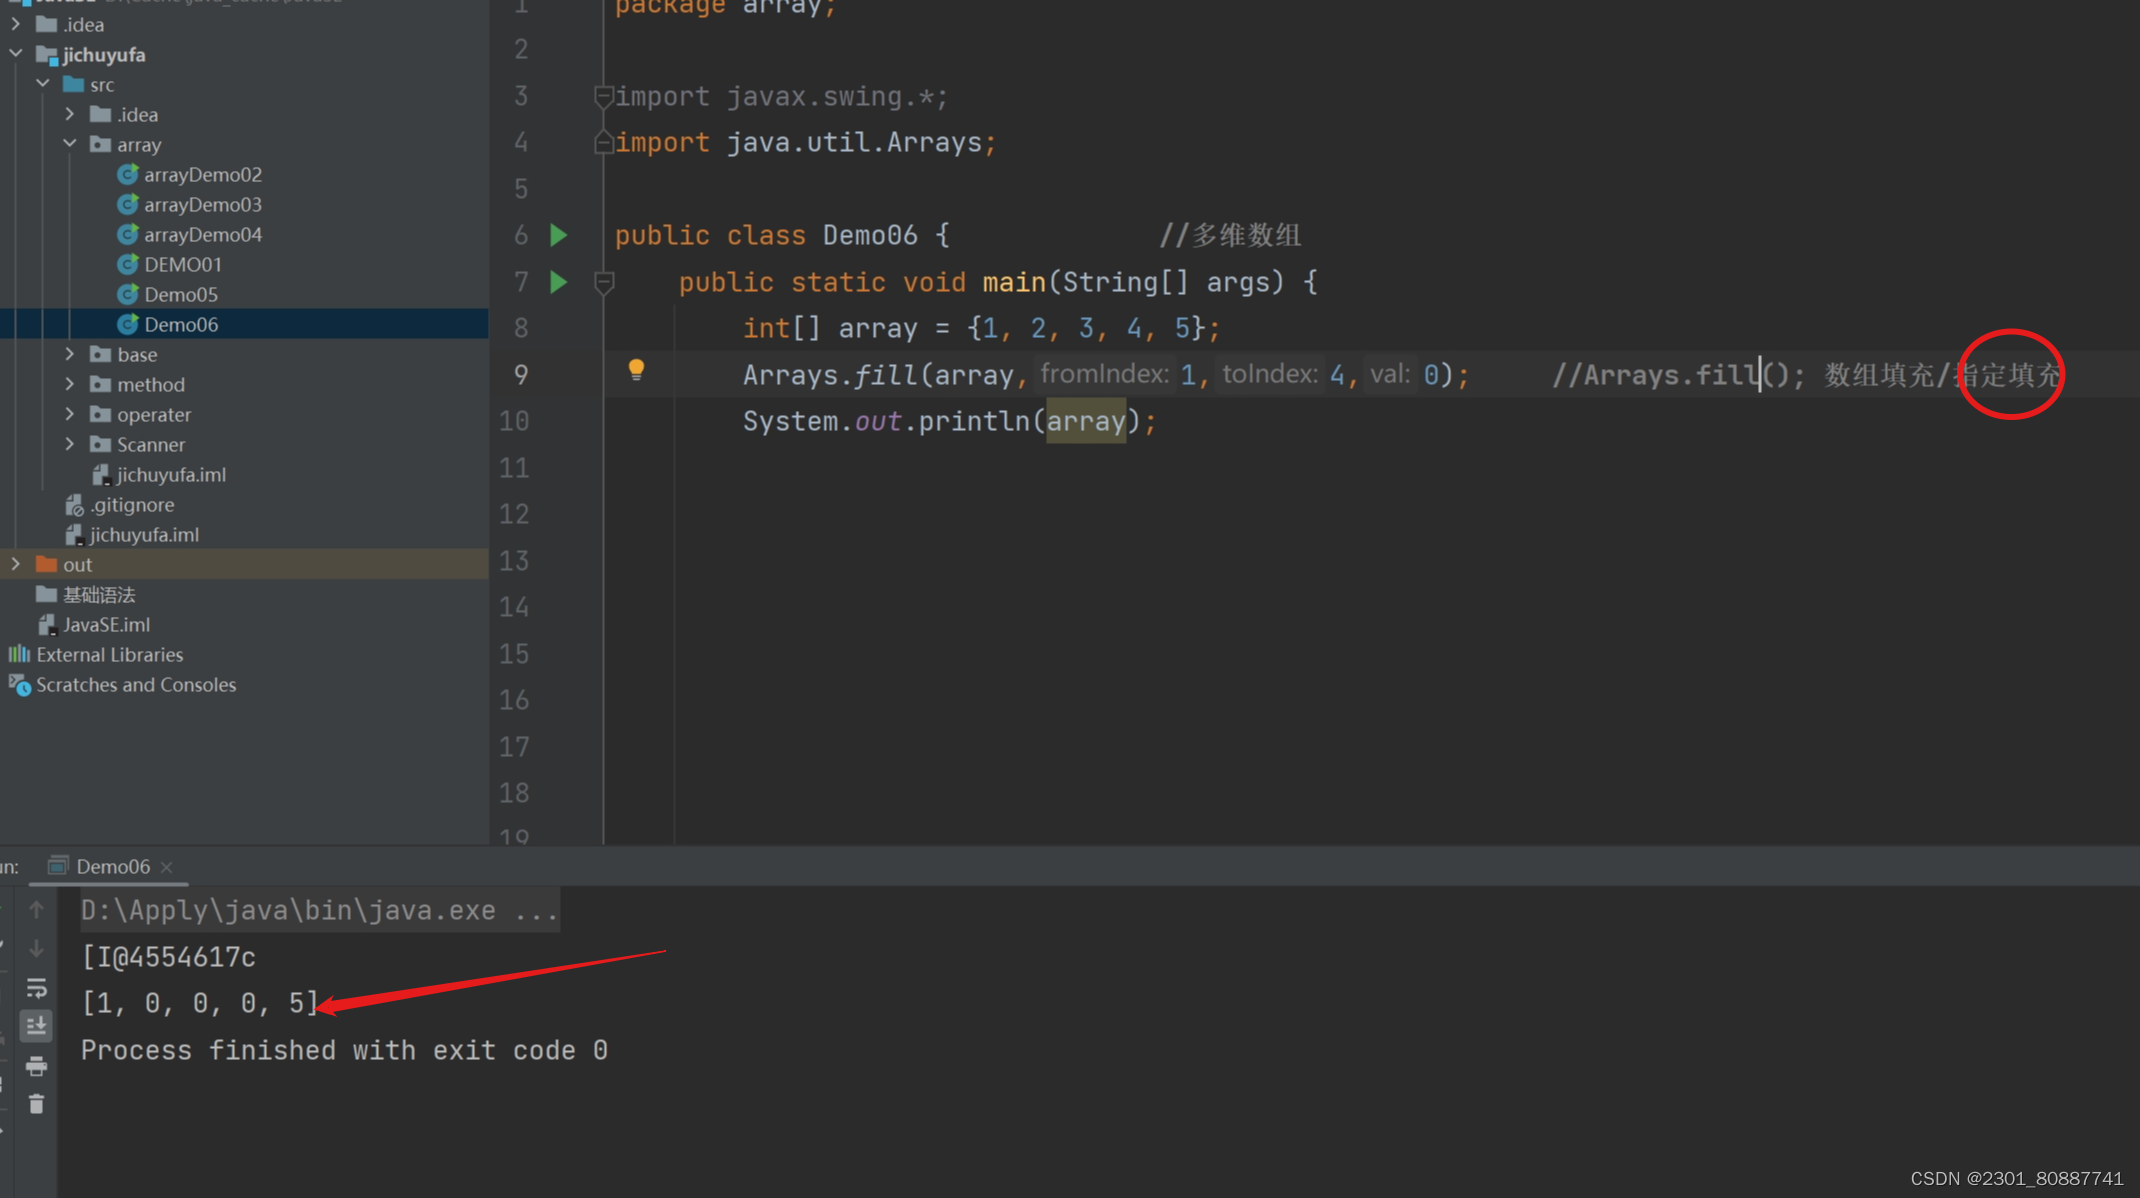
Task: Fold the javax.swing import on line 3
Action: [x=603, y=95]
